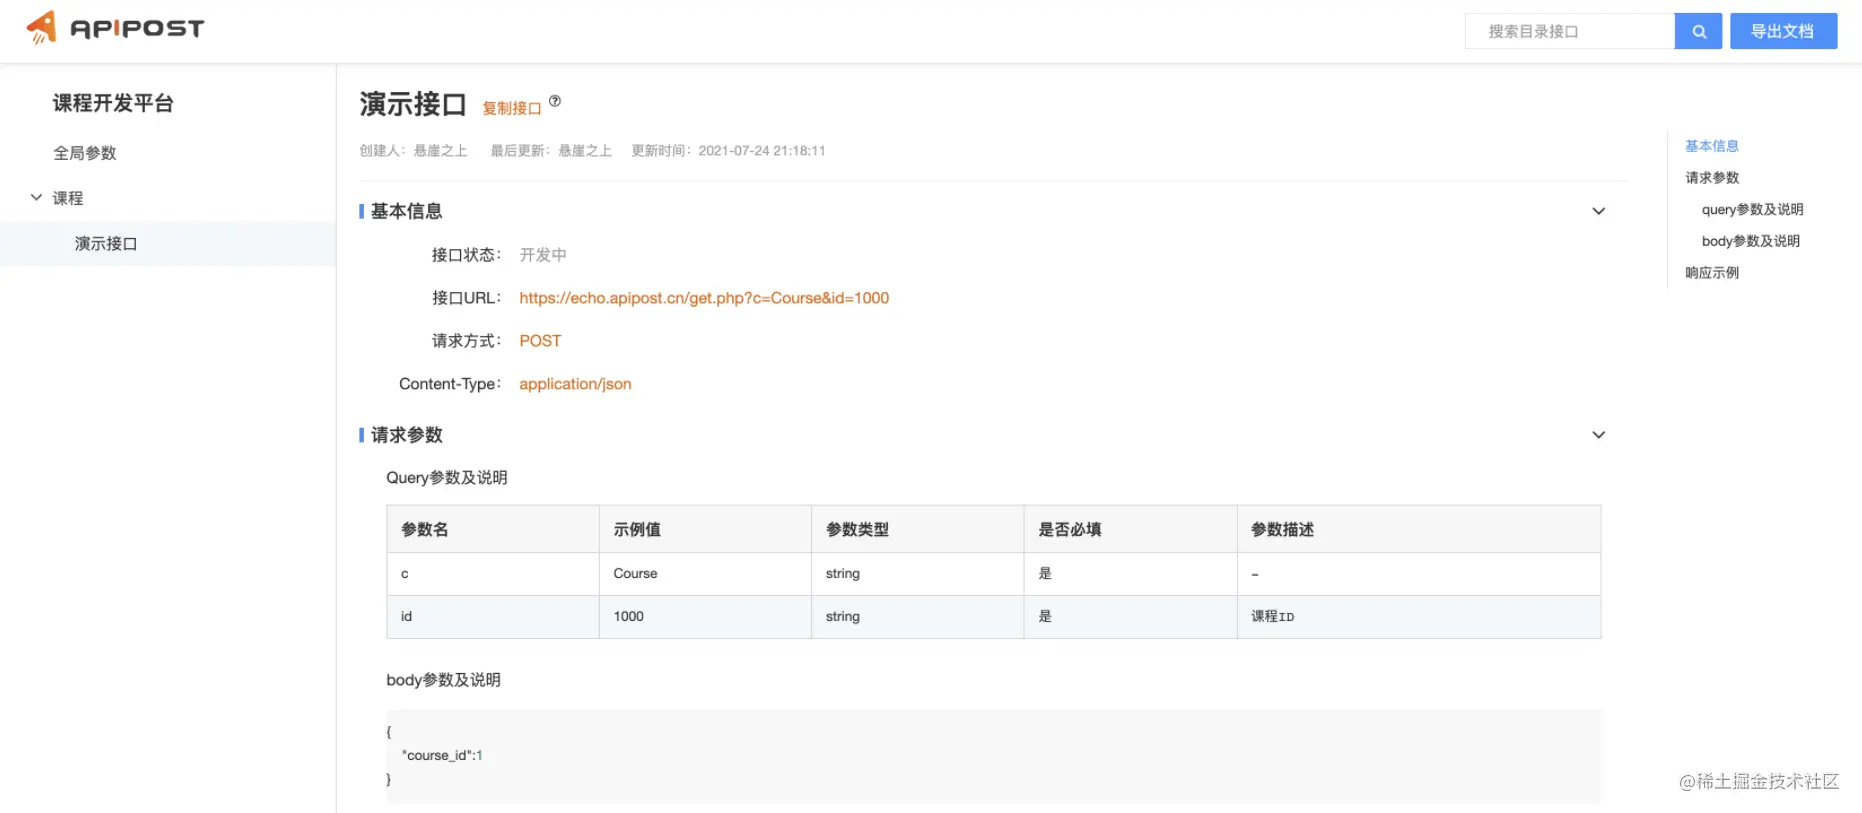Image resolution: width=1862 pixels, height=813 pixels.
Task: Click the string type in row c
Action: point(917,574)
